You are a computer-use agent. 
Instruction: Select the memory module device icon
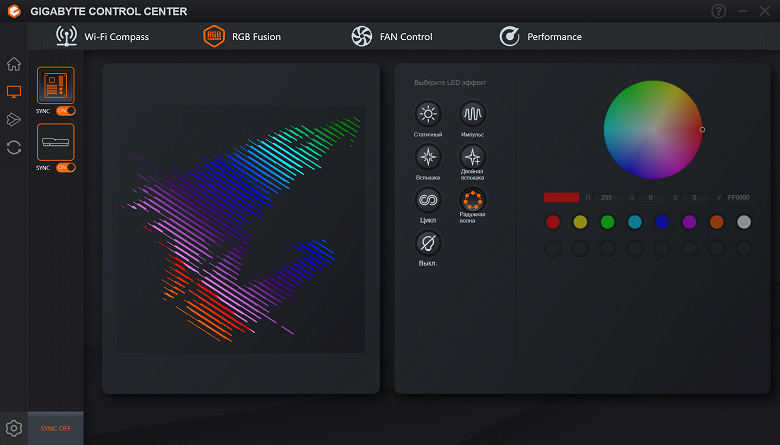coord(56,142)
